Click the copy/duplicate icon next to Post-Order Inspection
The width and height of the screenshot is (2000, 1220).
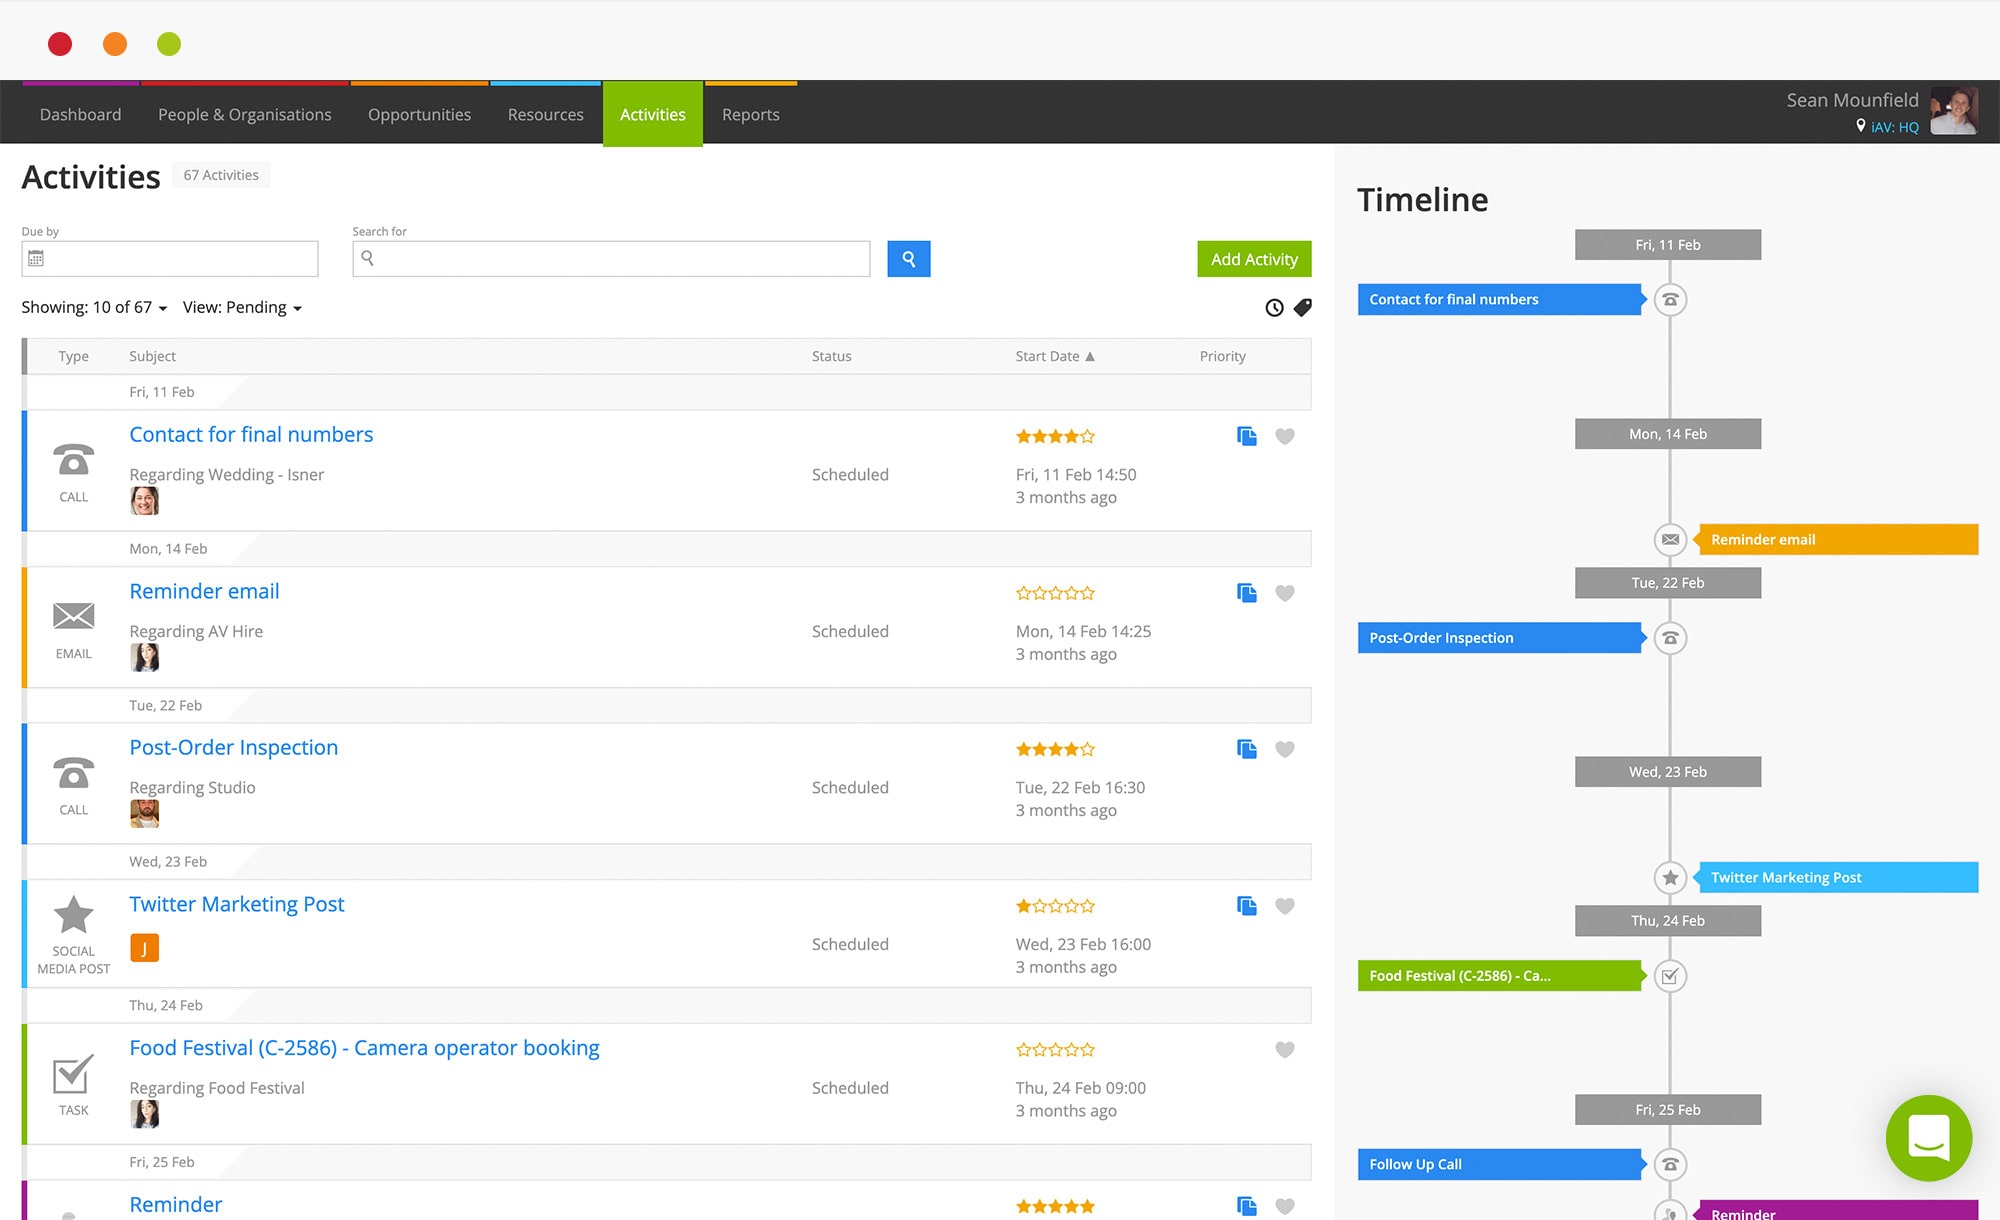pyautogui.click(x=1246, y=749)
